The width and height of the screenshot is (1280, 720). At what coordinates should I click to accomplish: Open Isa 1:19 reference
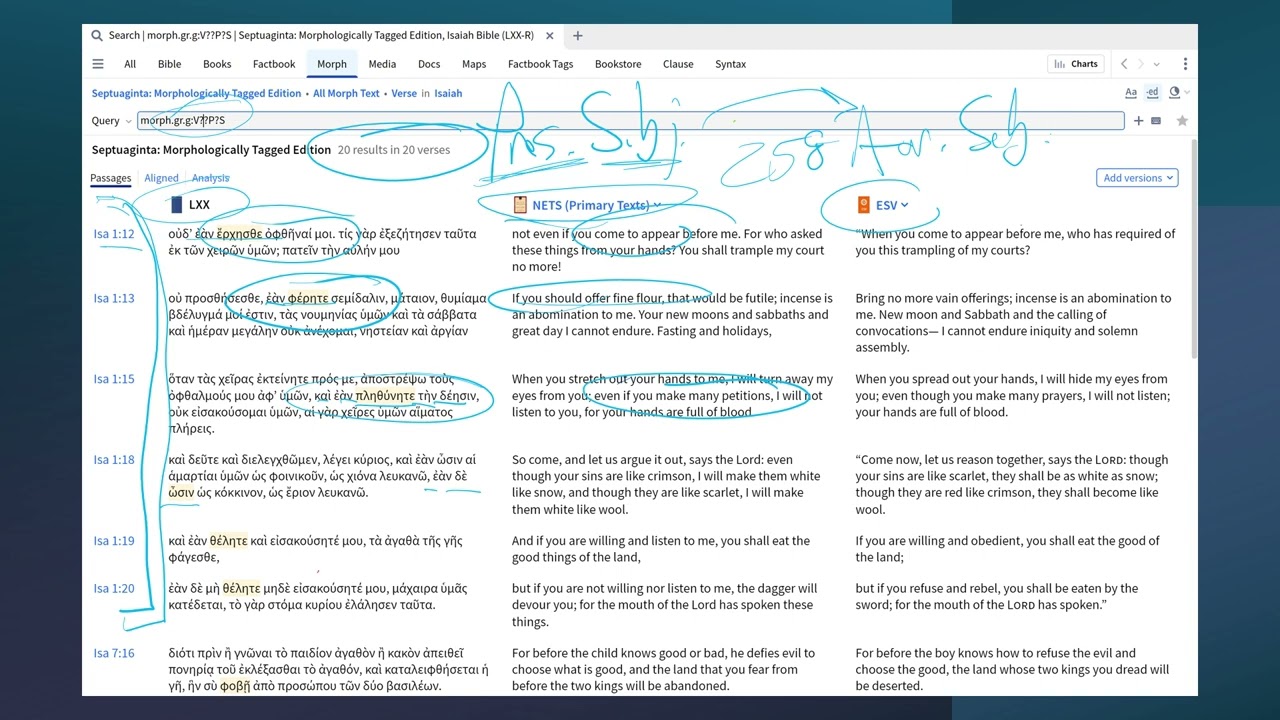(x=114, y=541)
